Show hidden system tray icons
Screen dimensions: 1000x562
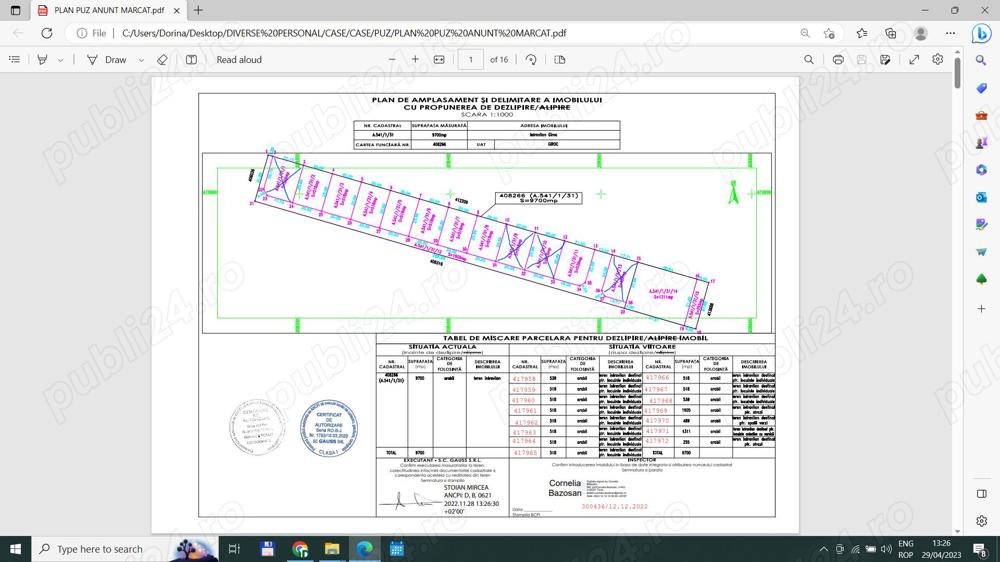(x=823, y=549)
